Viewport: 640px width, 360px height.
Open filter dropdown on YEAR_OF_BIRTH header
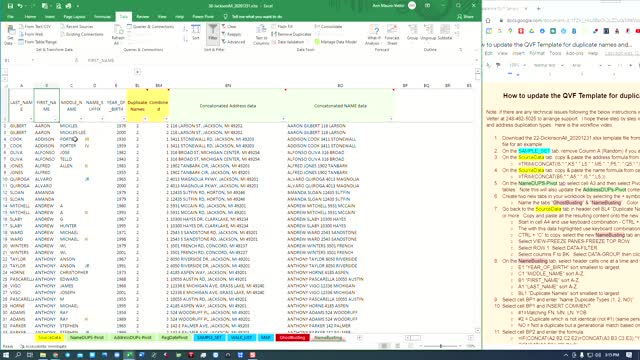[123, 119]
